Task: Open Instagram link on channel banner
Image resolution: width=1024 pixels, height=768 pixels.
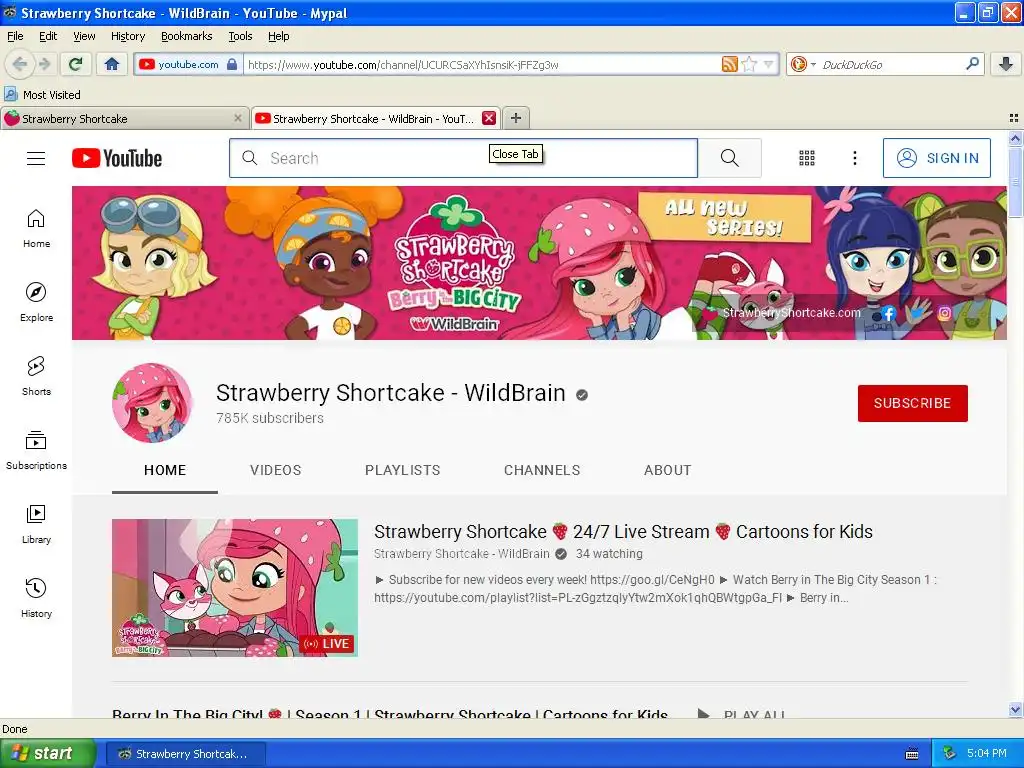Action: point(944,313)
